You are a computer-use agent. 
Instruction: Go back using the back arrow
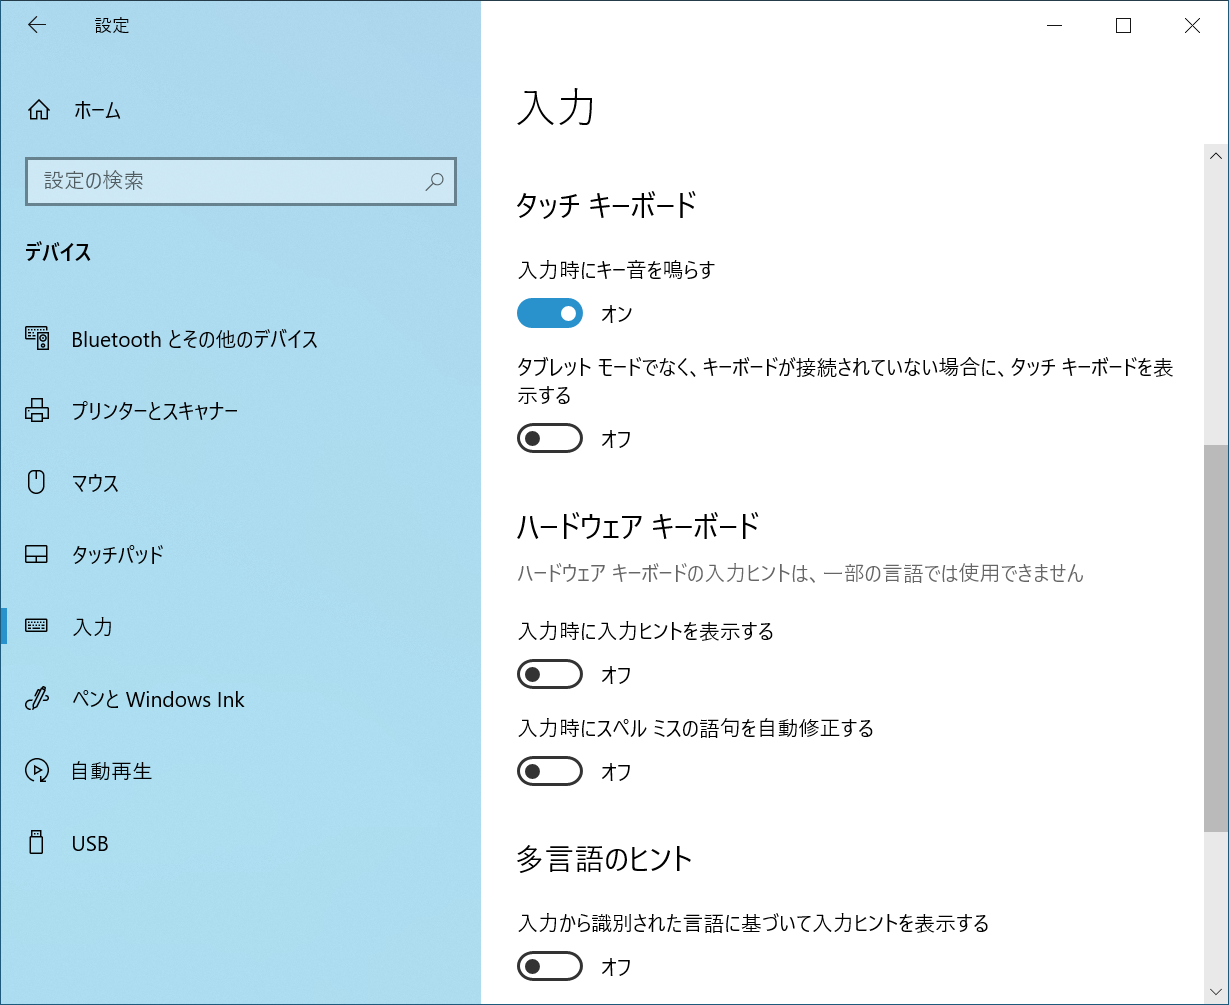[36, 25]
